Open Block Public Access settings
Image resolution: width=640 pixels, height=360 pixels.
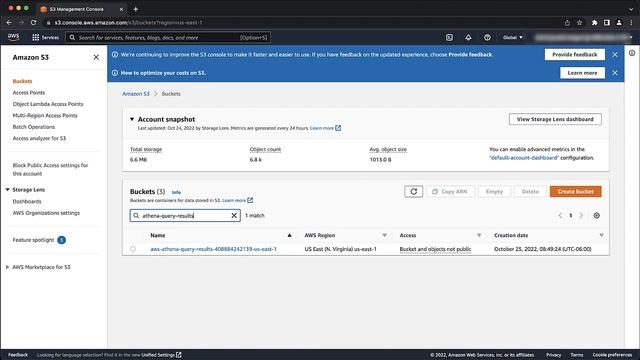[x=50, y=169]
